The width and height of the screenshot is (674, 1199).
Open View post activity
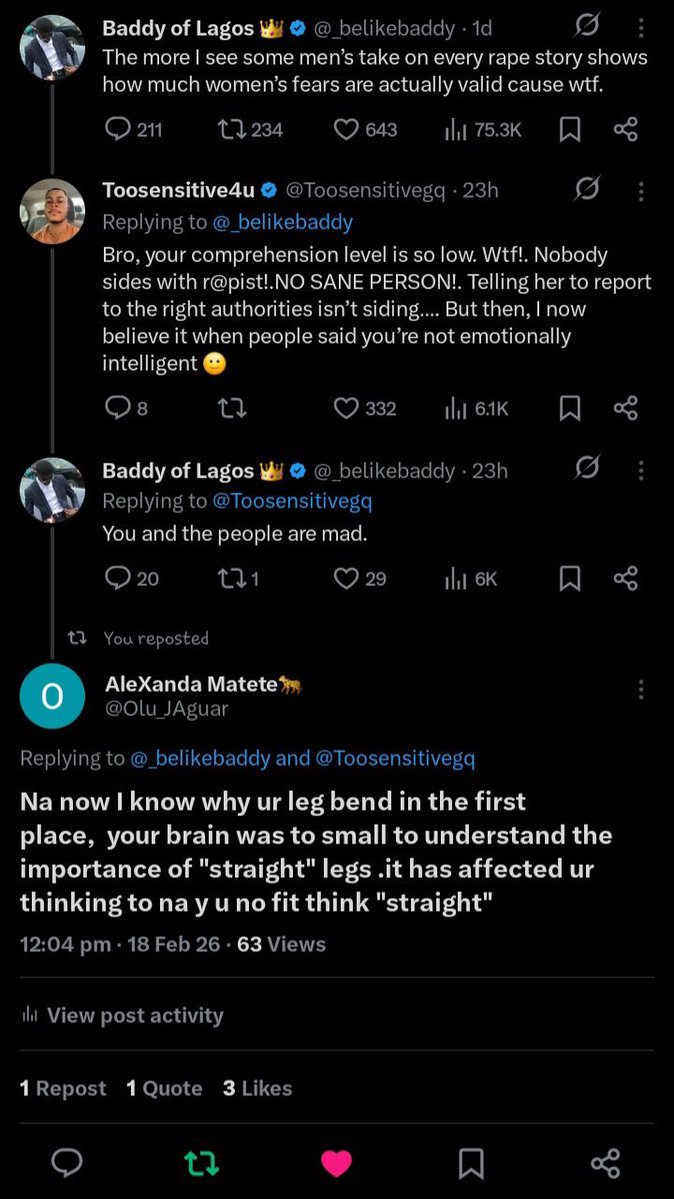[122, 1015]
